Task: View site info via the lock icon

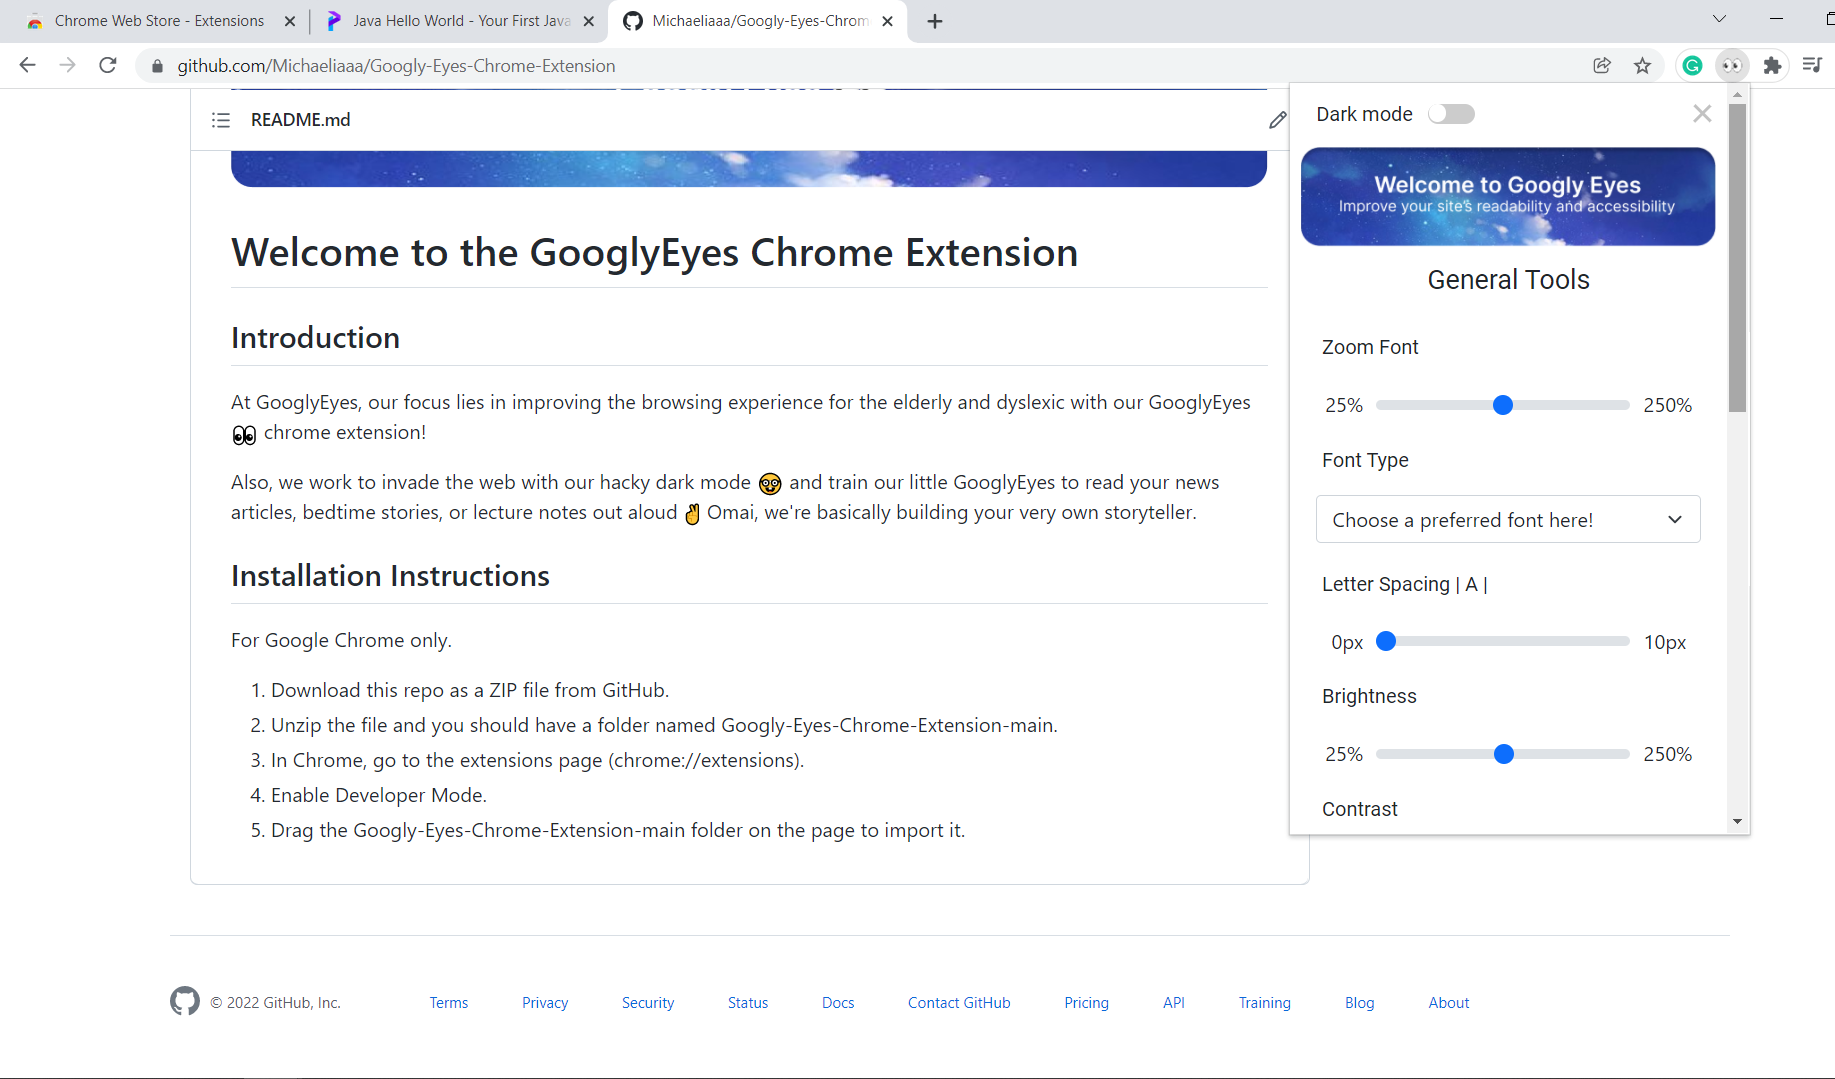Action: [157, 66]
